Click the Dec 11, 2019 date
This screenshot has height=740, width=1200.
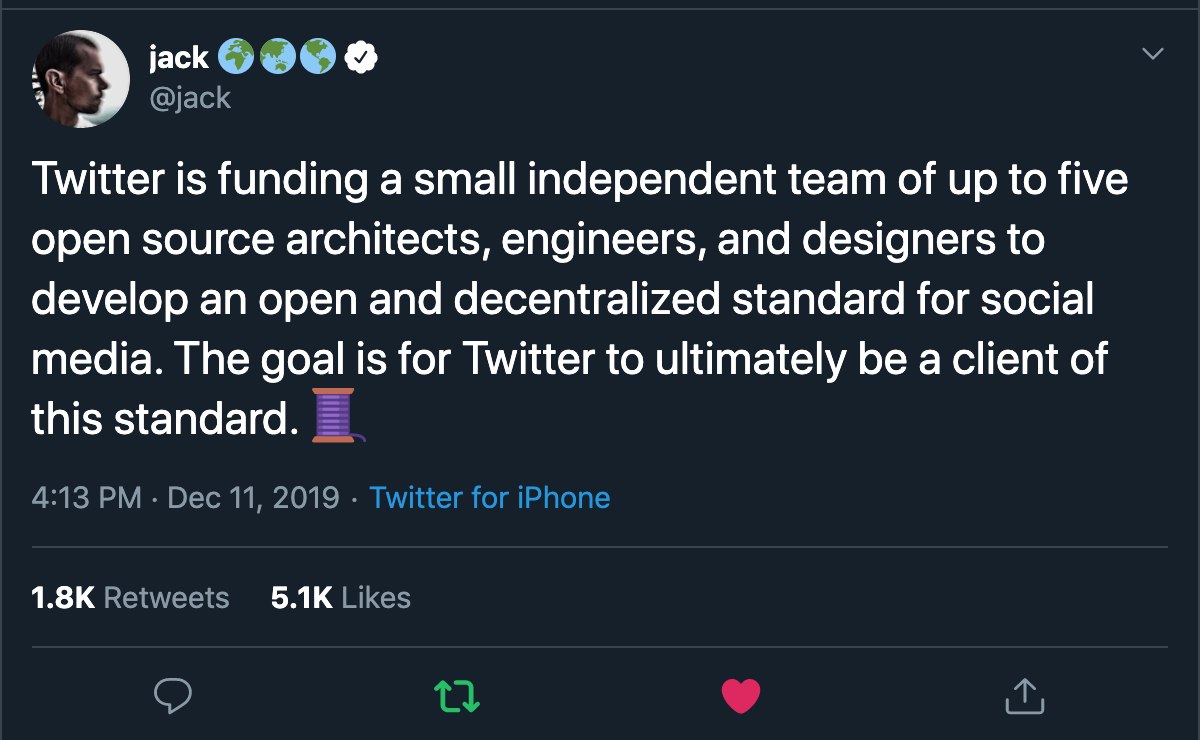coord(253,497)
